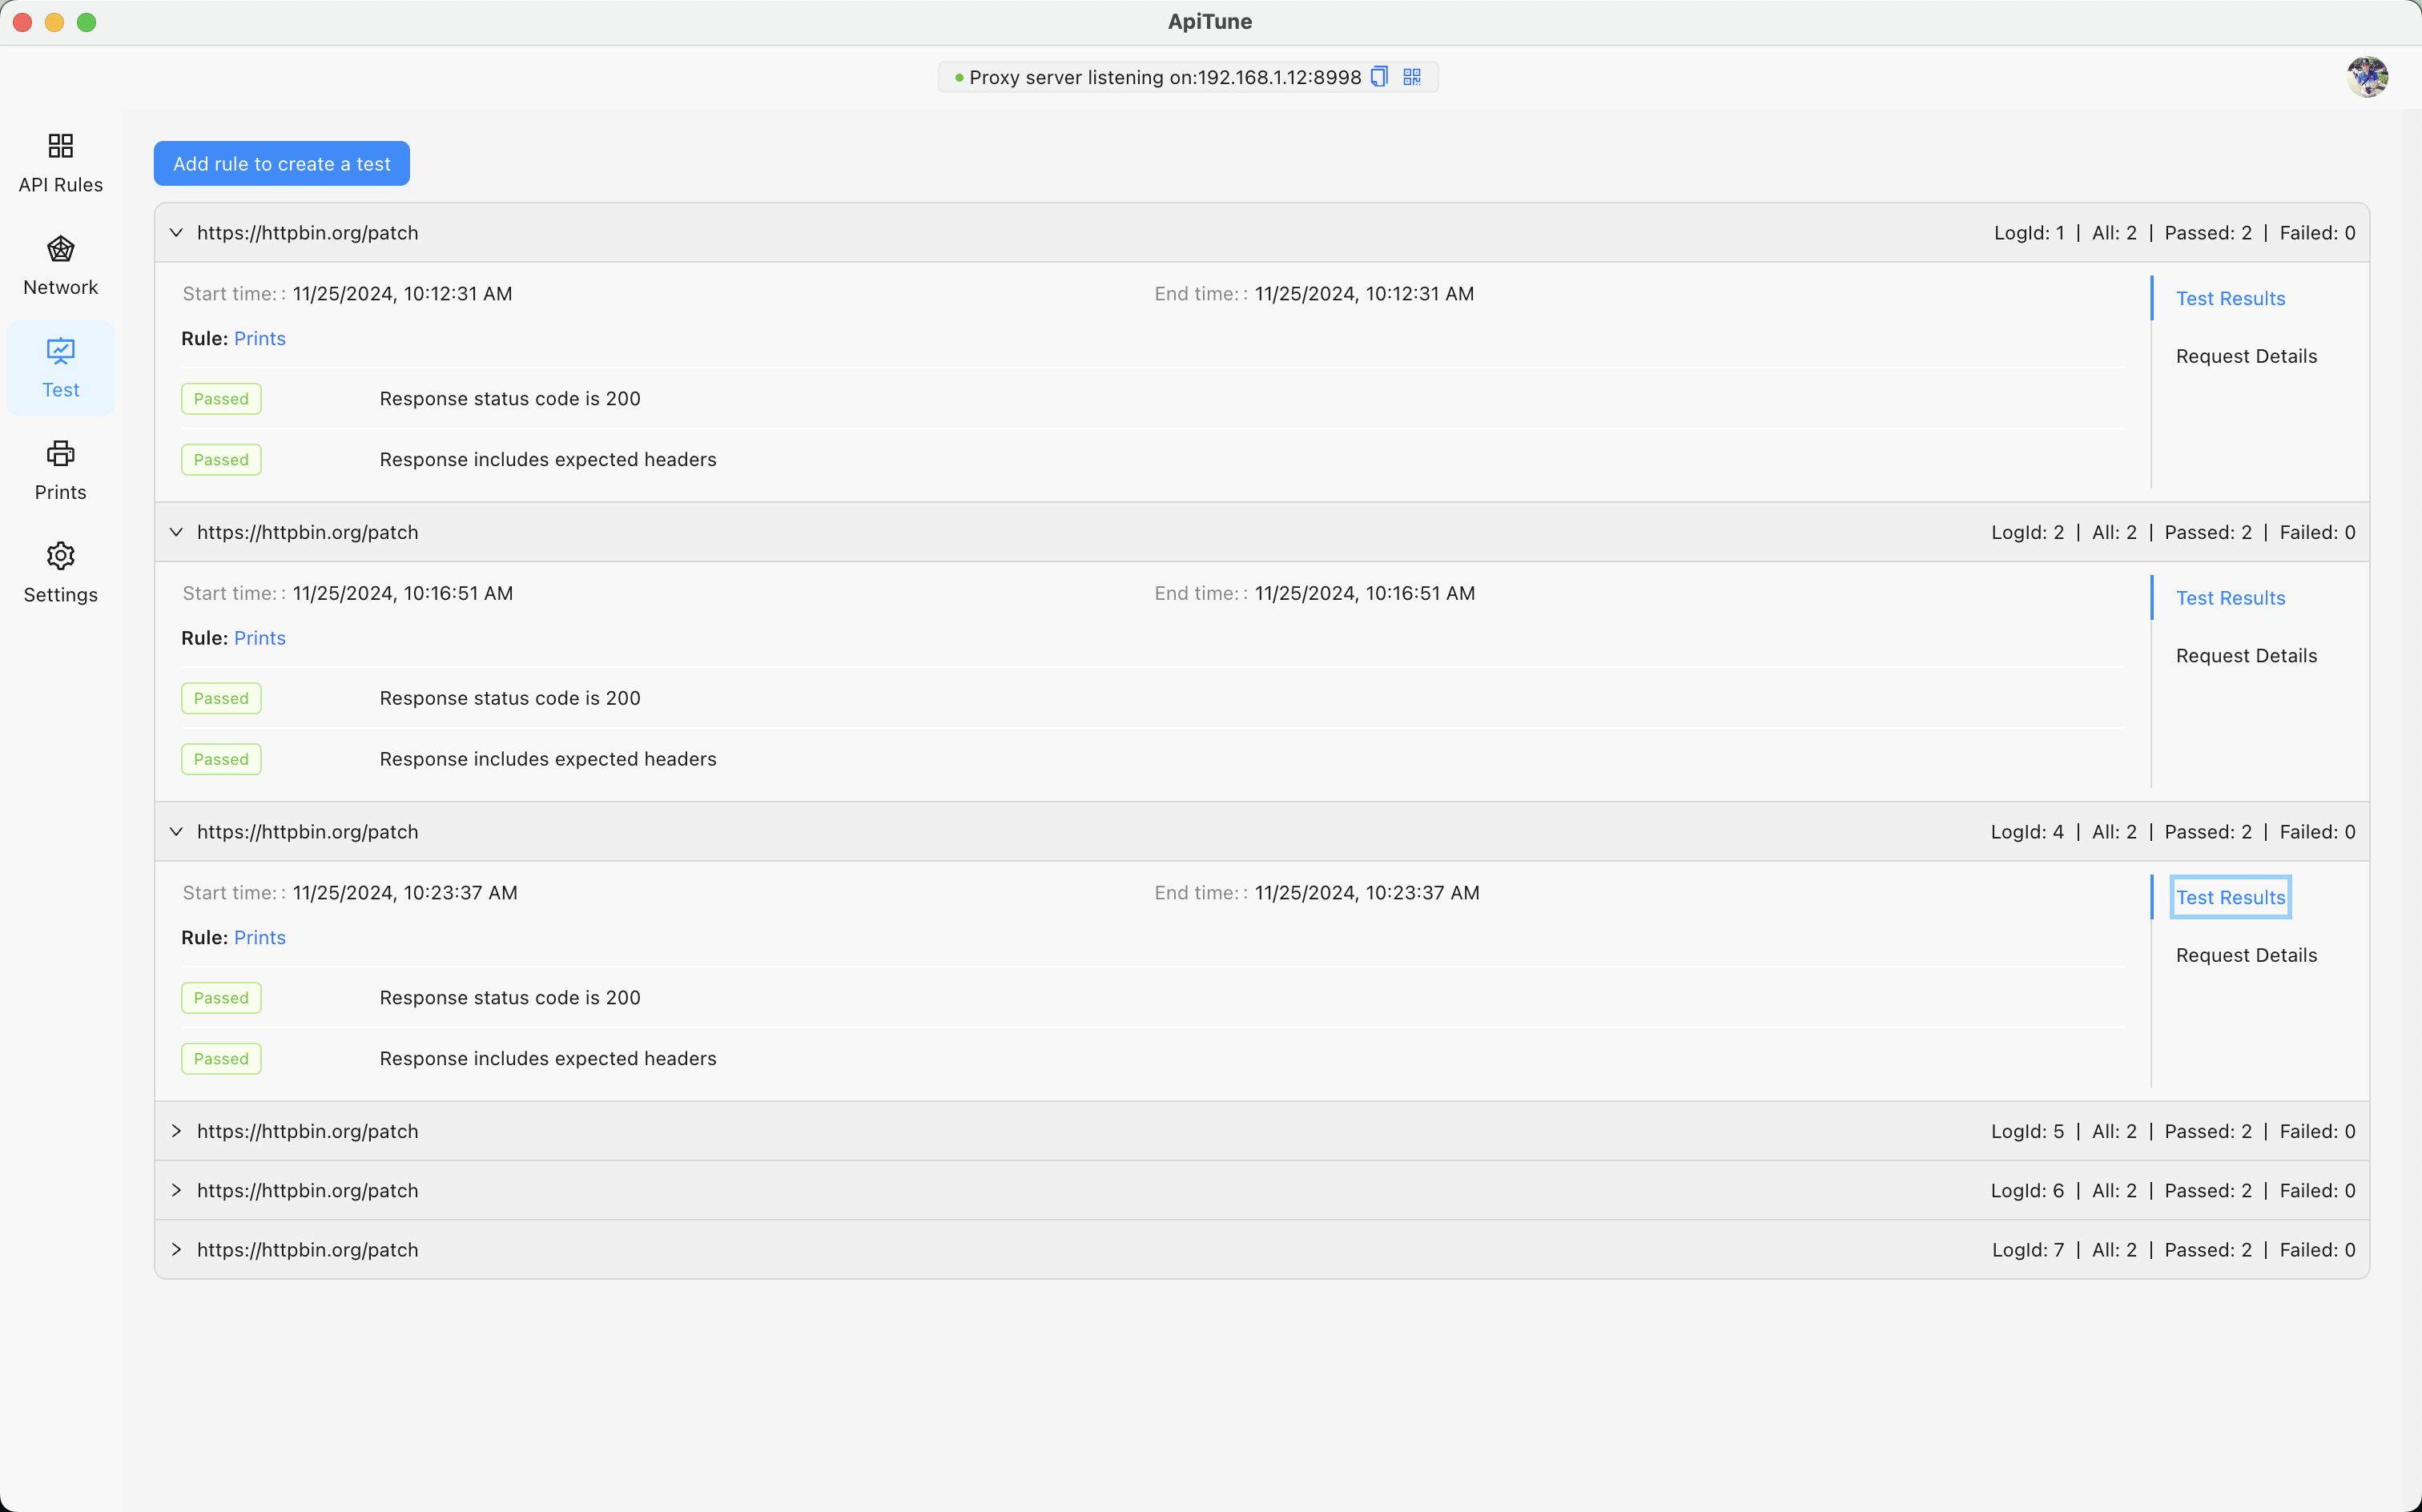Viewport: 2422px width, 1512px height.
Task: Open the Prints panel
Action: click(60, 470)
